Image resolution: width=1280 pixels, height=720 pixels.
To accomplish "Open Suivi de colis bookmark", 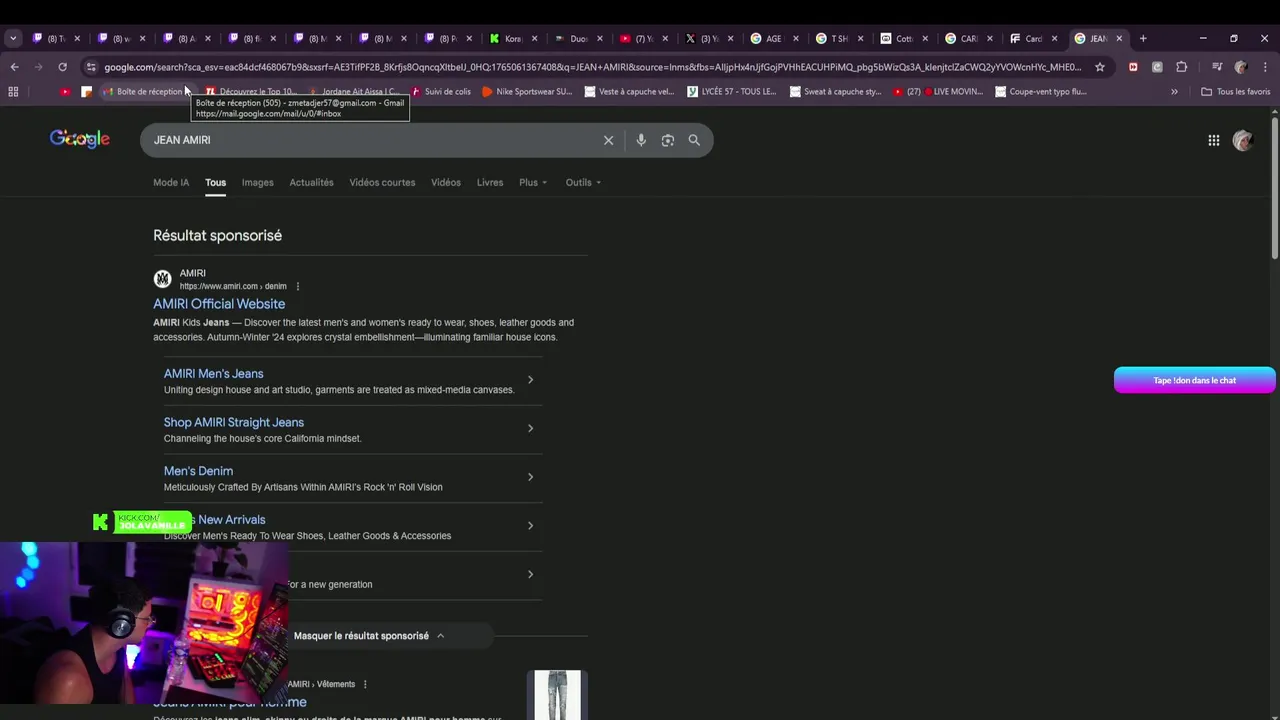I will coord(441,91).
